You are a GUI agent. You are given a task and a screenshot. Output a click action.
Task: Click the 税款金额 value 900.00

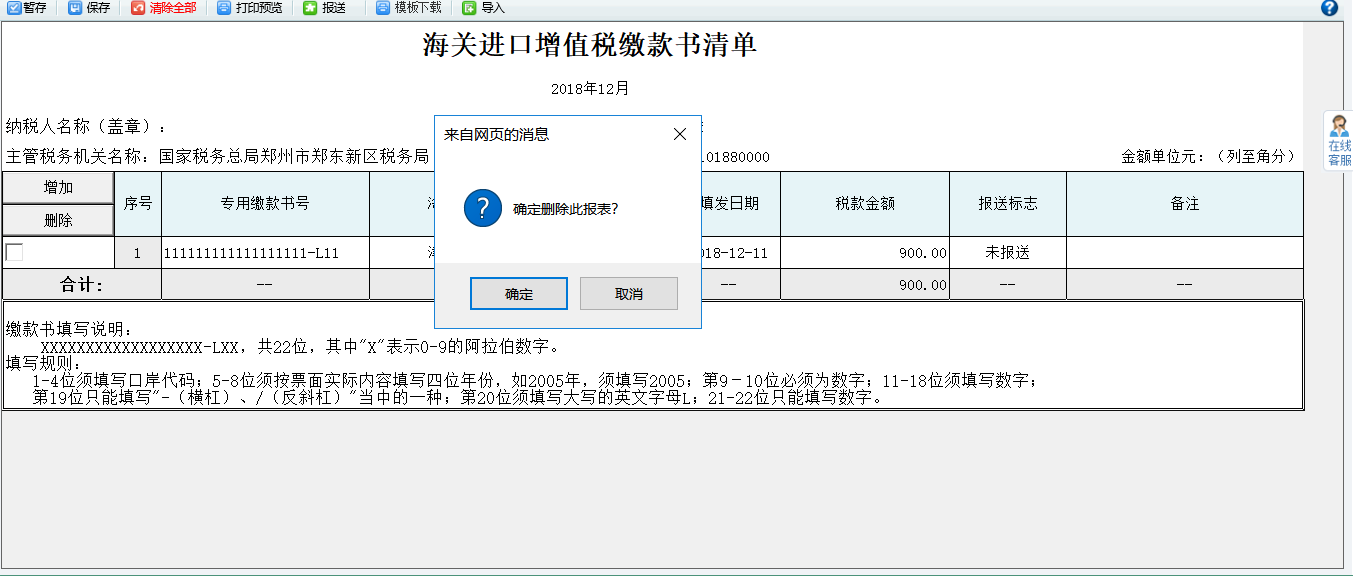pyautogui.click(x=920, y=253)
